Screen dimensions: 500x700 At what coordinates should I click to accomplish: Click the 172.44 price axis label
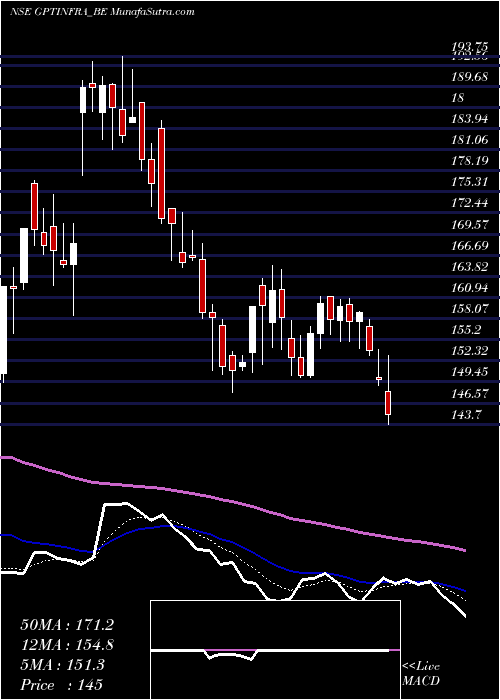point(470,204)
